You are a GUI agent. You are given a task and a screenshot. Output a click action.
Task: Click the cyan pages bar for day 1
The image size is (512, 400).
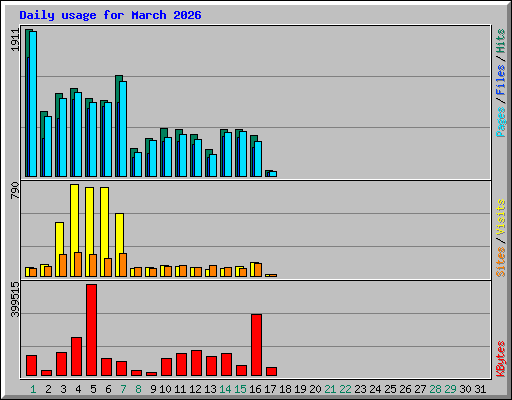click(x=33, y=104)
